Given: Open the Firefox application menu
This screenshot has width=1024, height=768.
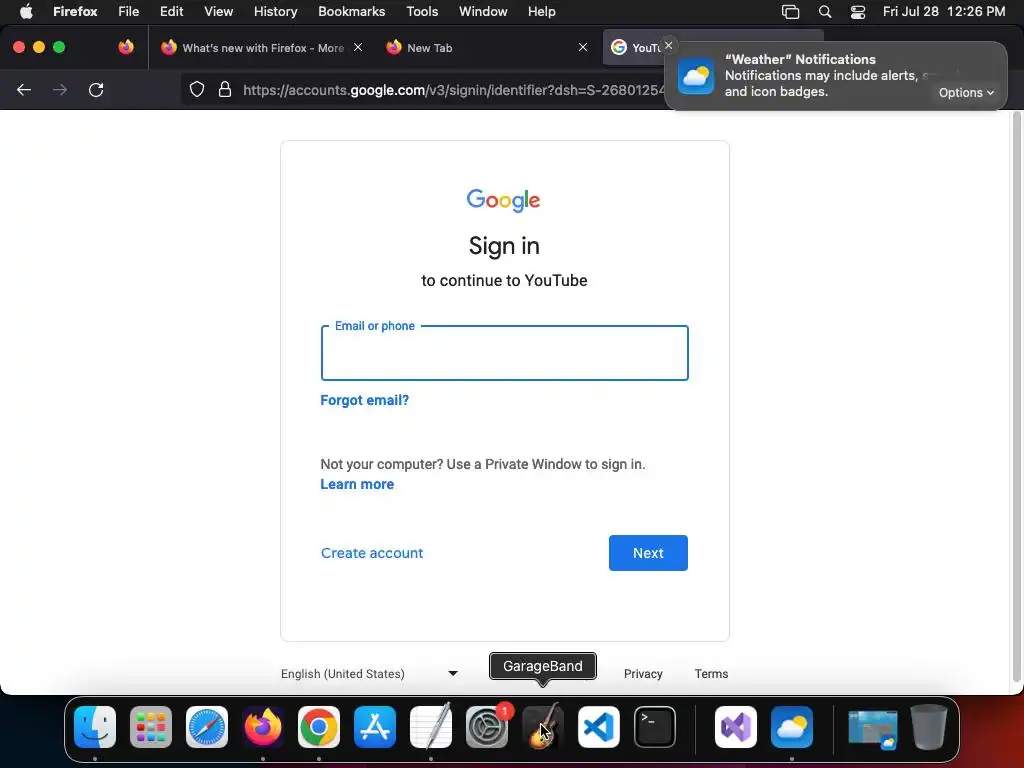Looking at the screenshot, I should pyautogui.click(x=75, y=12).
